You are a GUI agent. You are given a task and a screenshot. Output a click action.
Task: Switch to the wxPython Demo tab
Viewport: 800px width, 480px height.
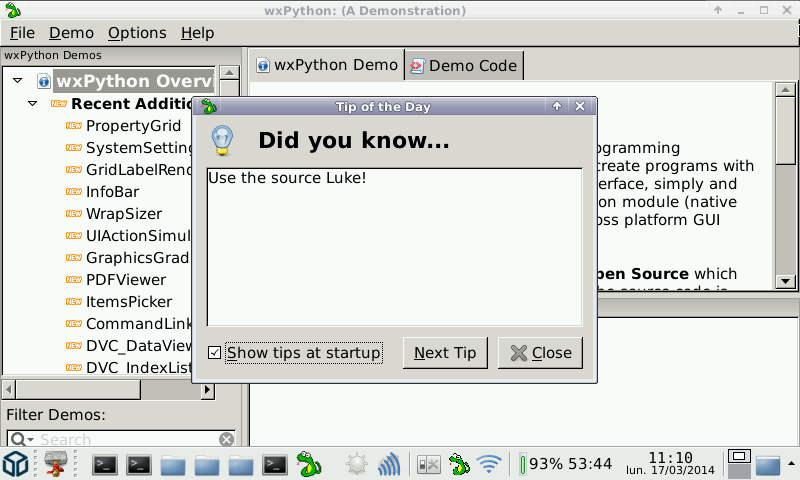tap(327, 65)
